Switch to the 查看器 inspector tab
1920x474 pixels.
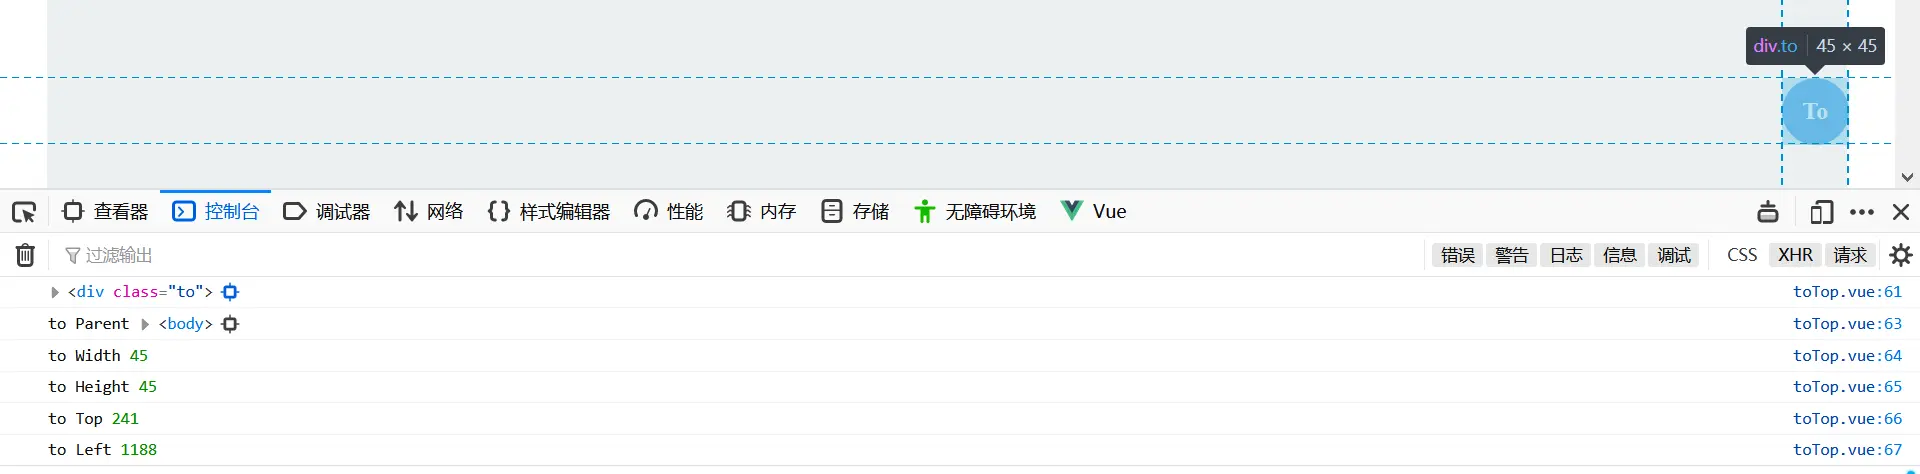(x=105, y=212)
